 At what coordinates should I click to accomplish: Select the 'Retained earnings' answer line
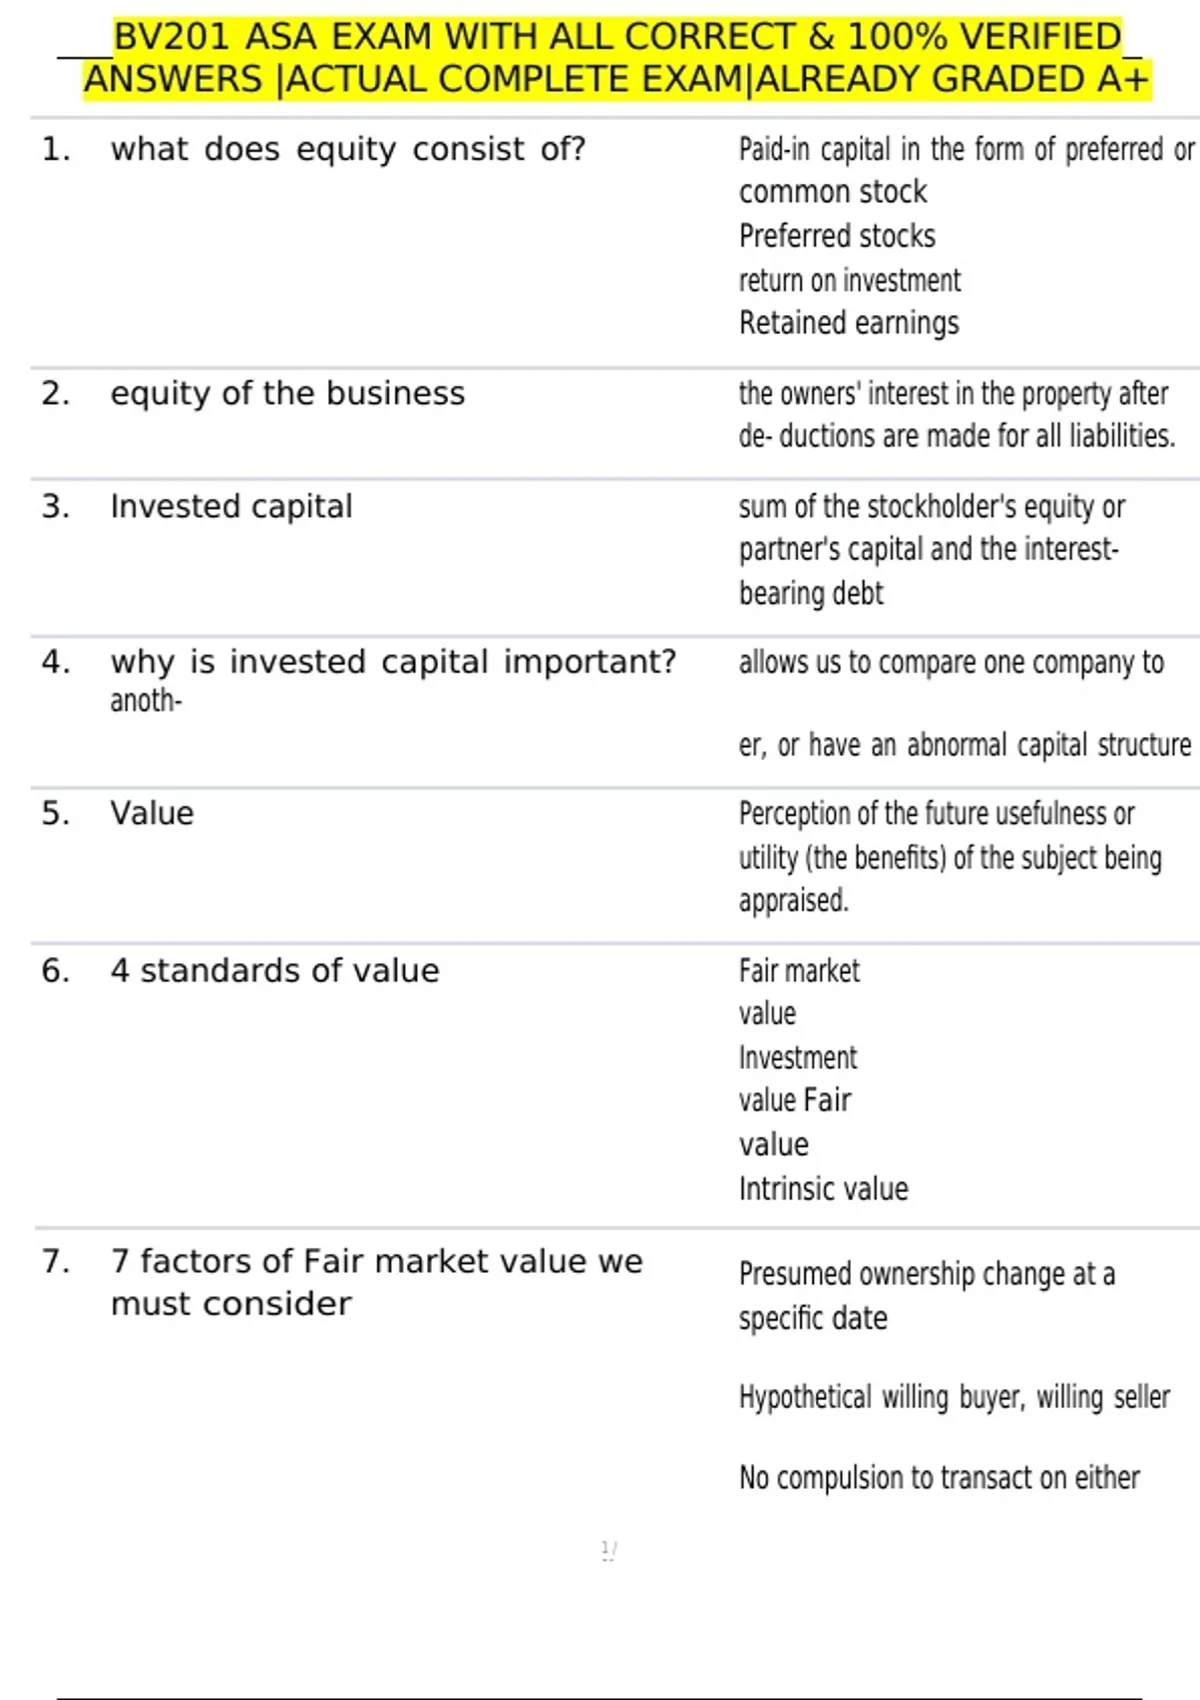848,323
